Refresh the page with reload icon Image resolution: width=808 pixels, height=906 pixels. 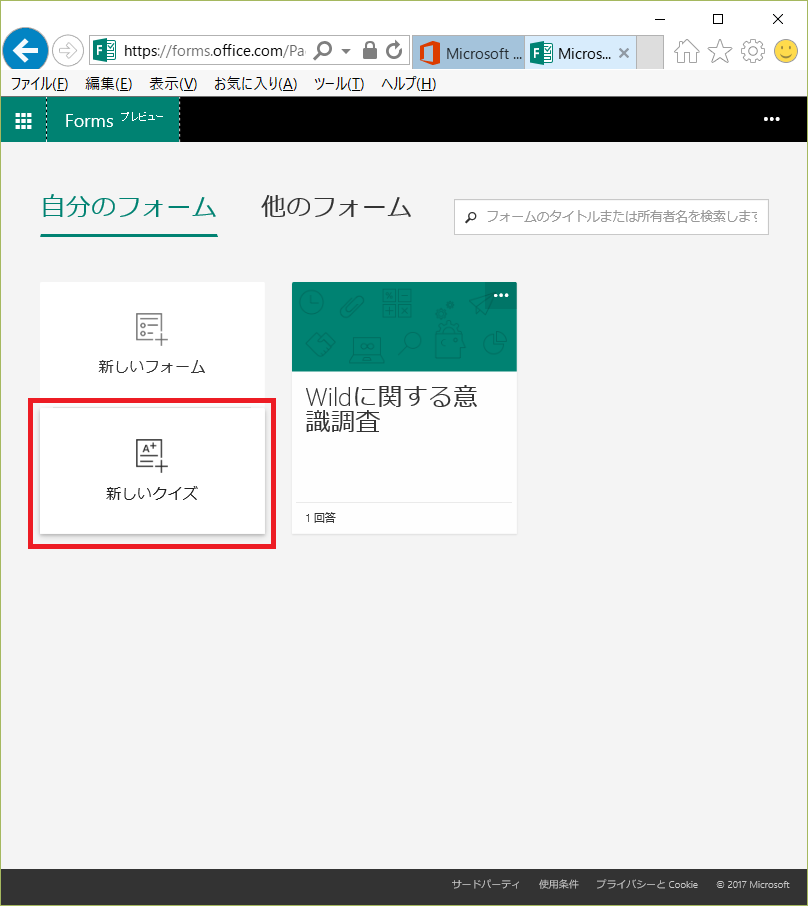pyautogui.click(x=394, y=50)
